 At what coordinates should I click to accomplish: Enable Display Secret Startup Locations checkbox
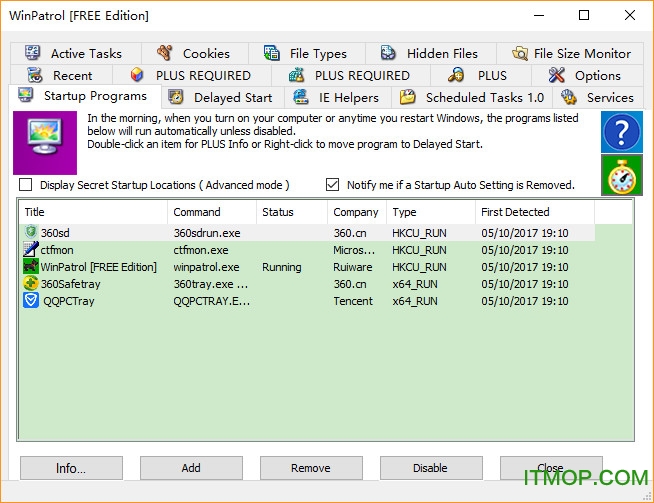[25, 184]
